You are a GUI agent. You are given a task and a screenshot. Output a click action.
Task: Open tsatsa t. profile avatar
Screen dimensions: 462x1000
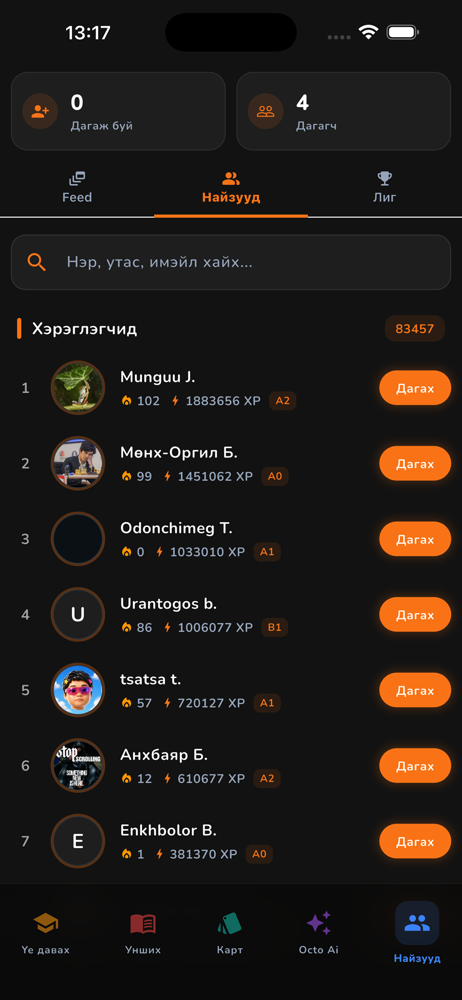[78, 690]
